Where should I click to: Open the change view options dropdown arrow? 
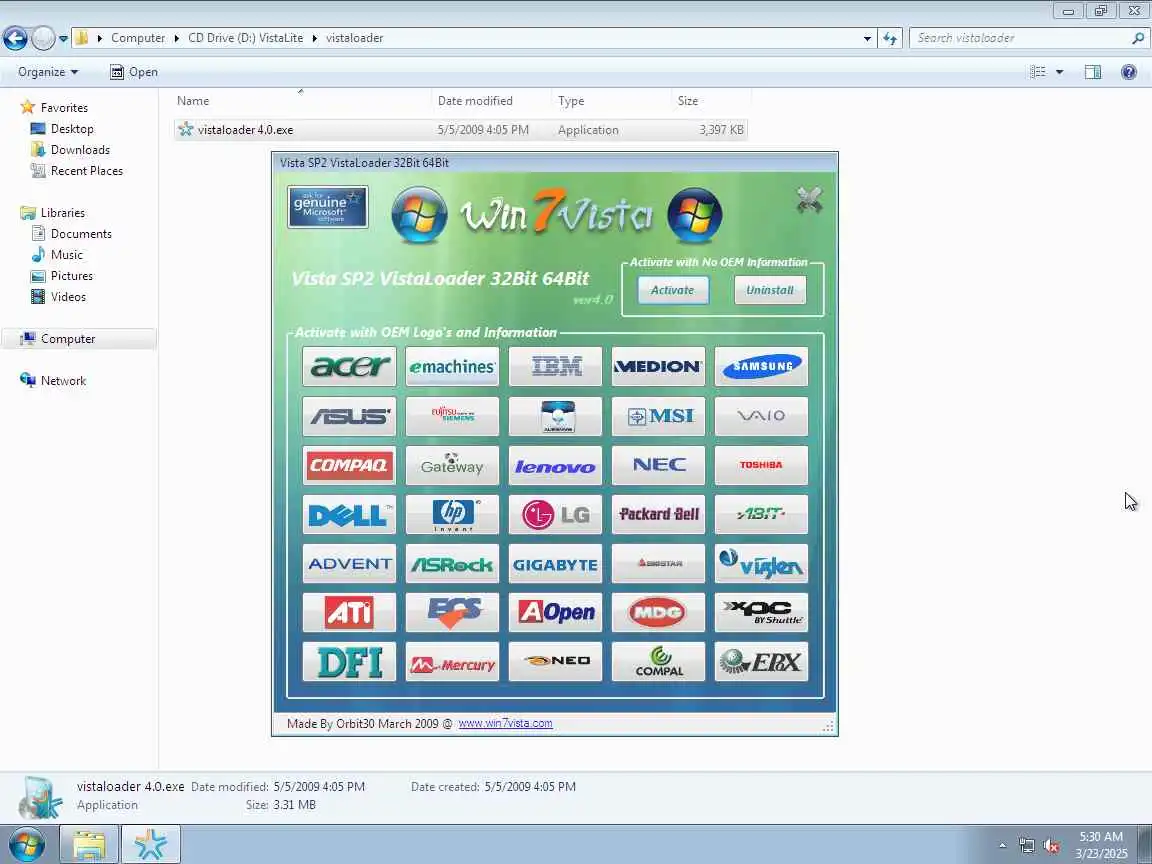tap(1059, 72)
